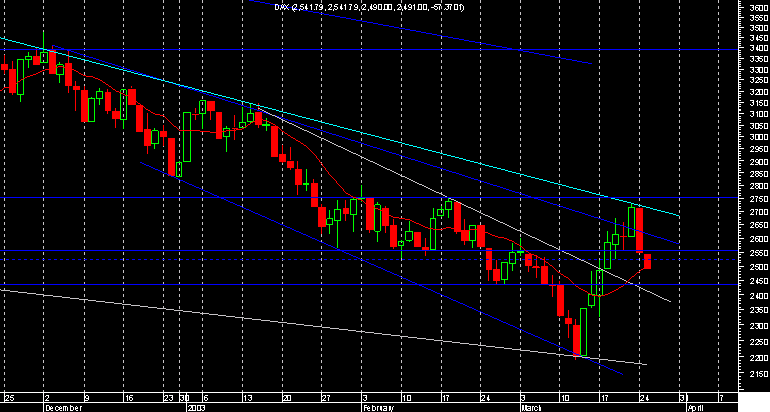Select the date label 9
Viewport: 770px width, 412px height.
point(87,397)
